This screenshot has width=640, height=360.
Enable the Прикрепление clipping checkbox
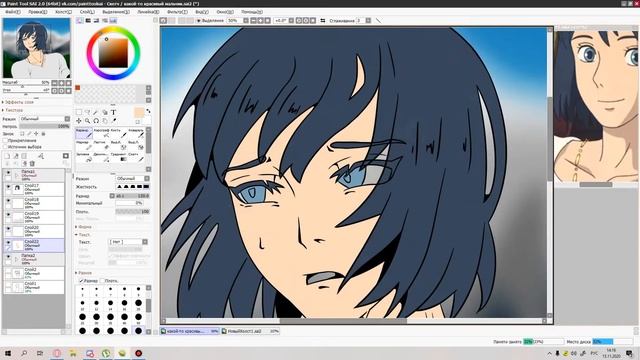click(x=5, y=140)
